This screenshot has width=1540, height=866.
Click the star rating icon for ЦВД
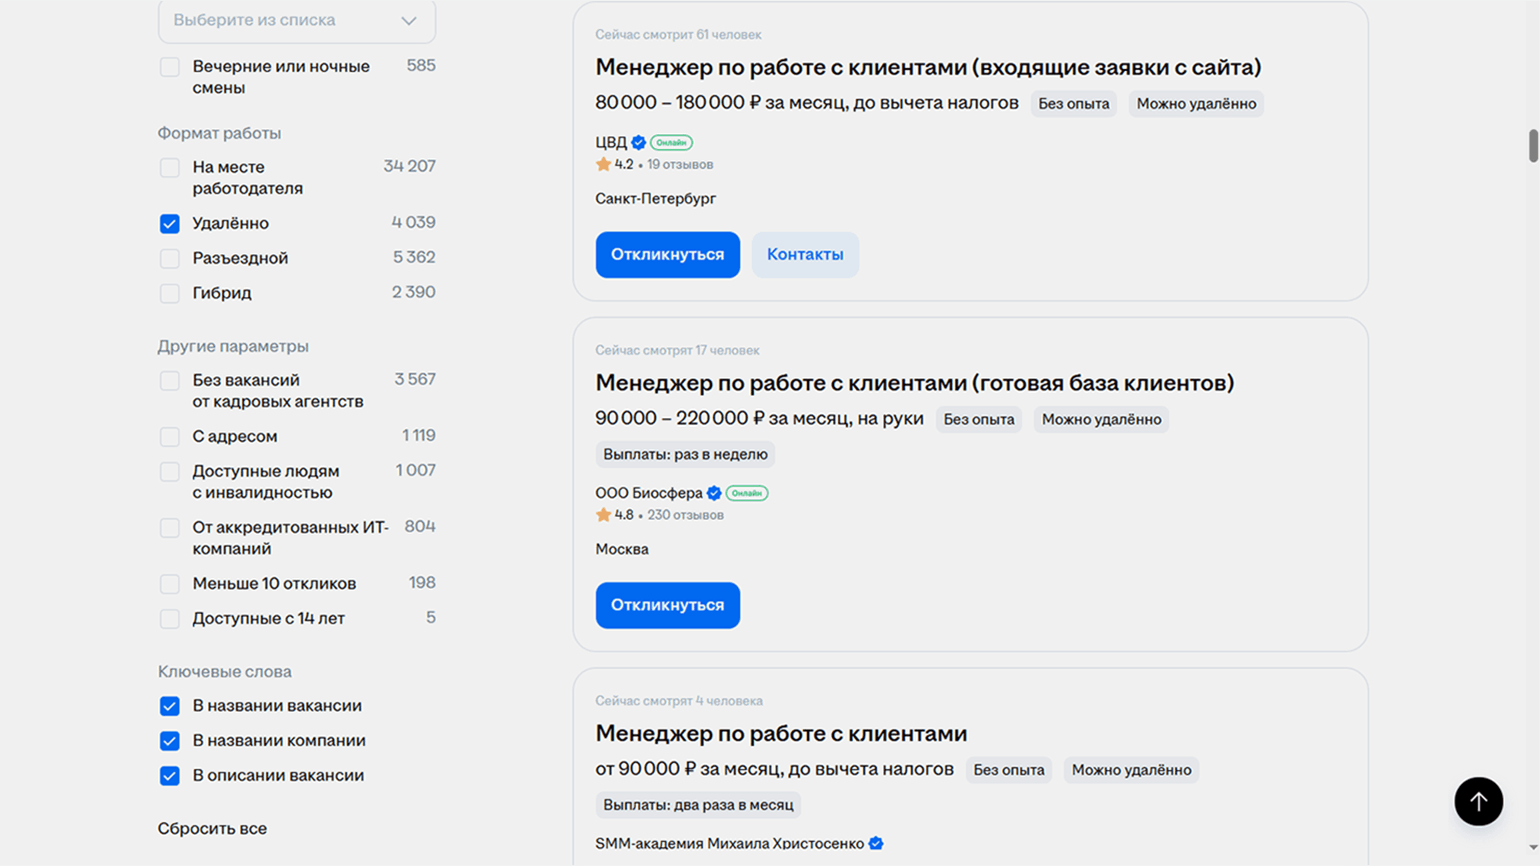click(603, 165)
